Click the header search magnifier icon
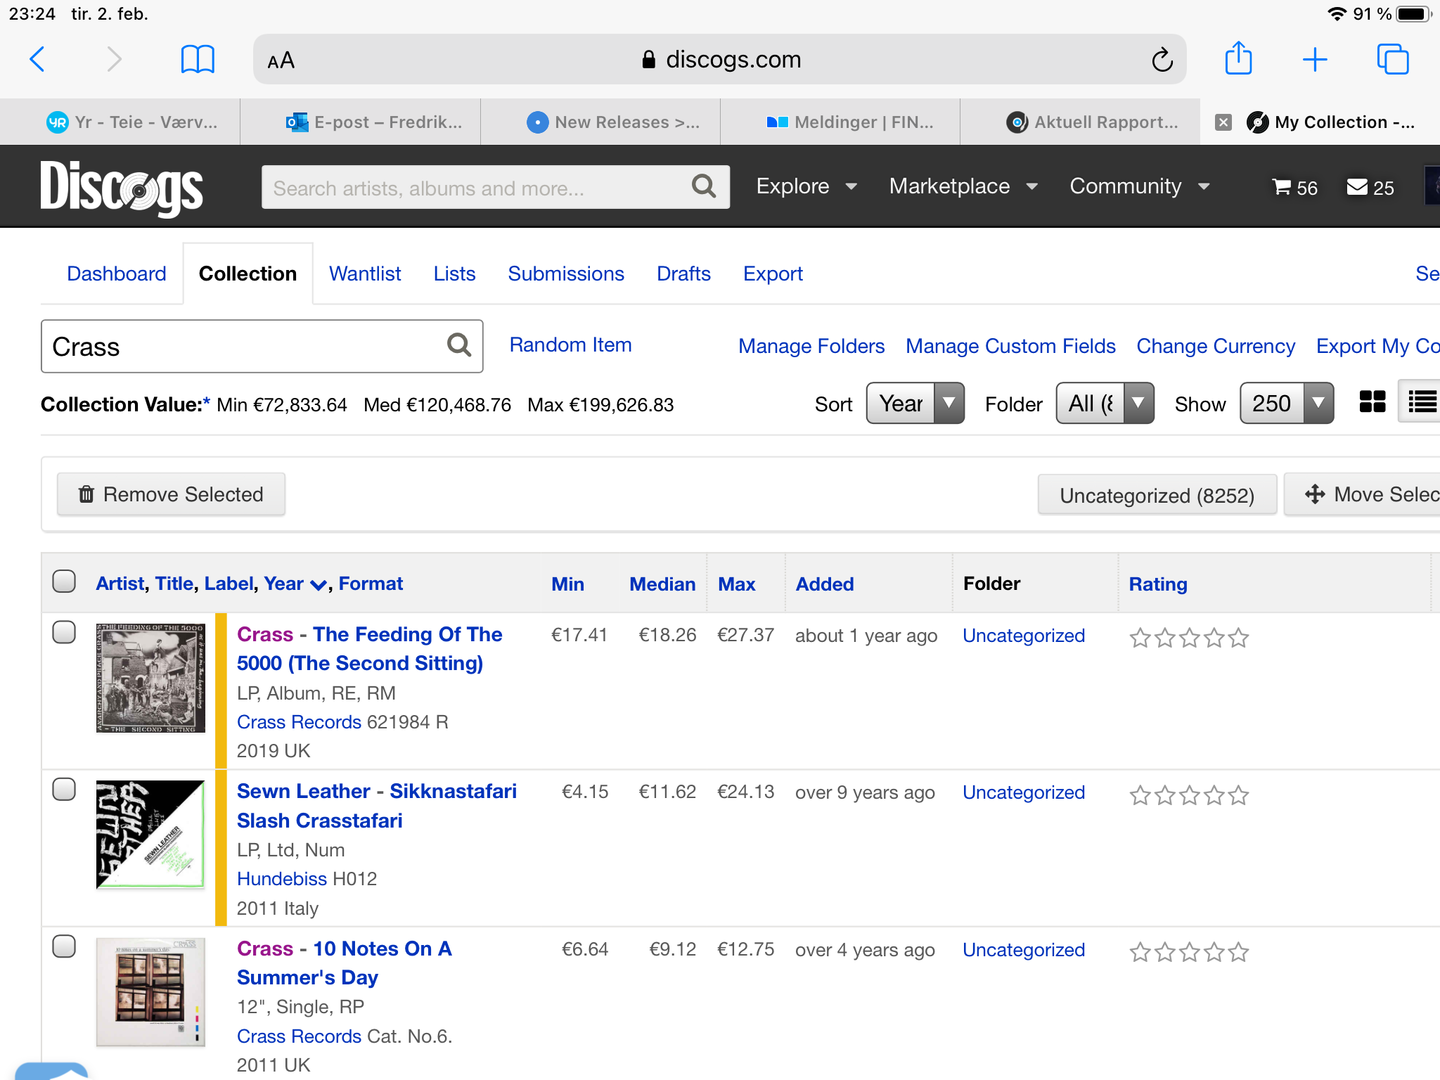 pyautogui.click(x=704, y=187)
